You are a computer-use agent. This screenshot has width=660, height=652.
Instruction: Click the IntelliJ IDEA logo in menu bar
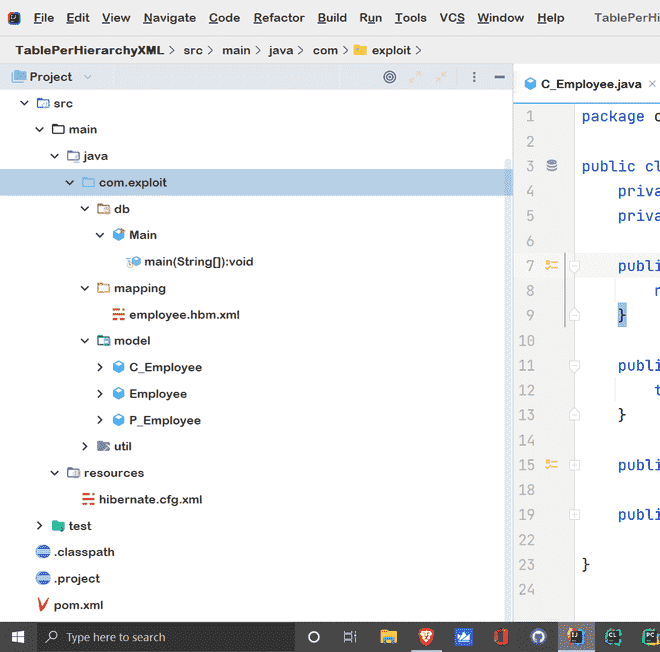(14, 18)
